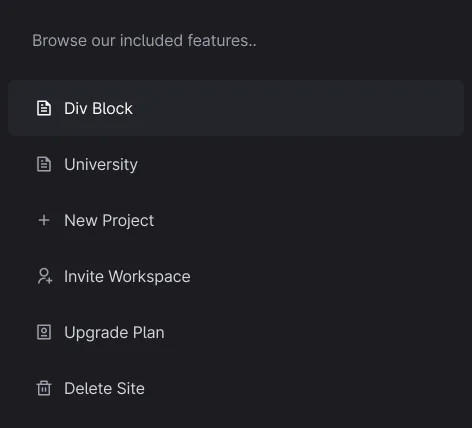Start a New Project from the list
Screen dimensions: 472x428
tap(236, 220)
